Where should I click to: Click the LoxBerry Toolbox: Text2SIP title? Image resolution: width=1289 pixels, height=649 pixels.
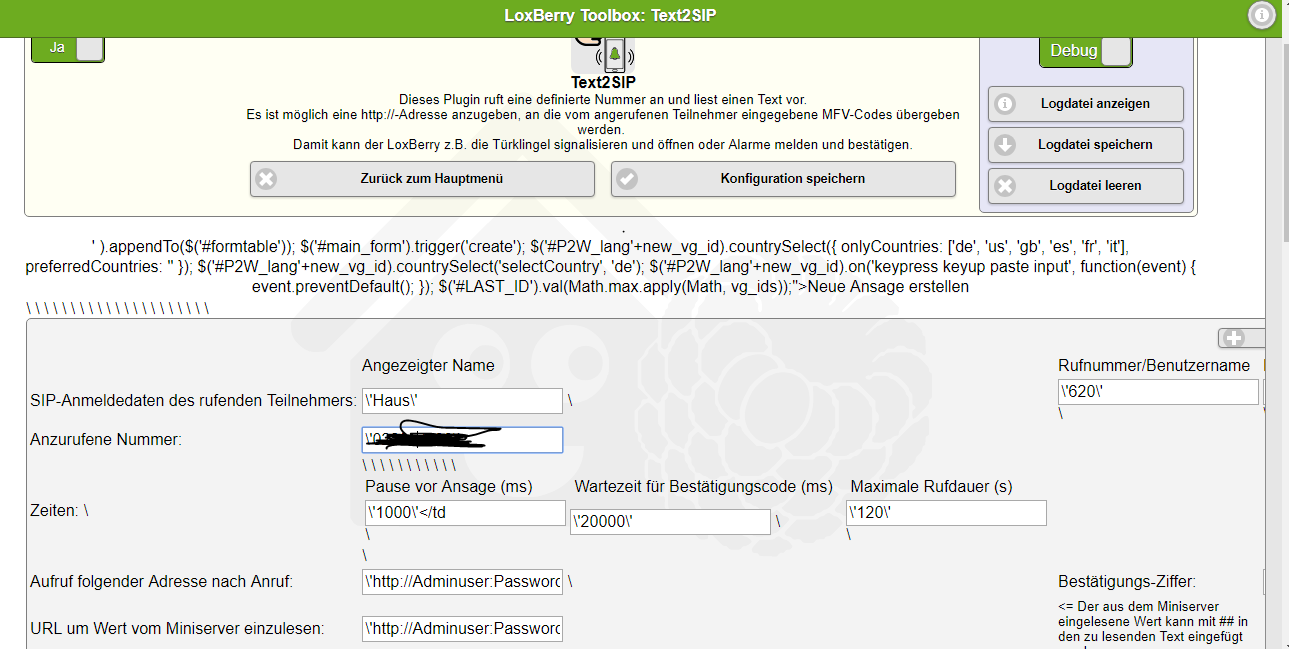click(610, 15)
